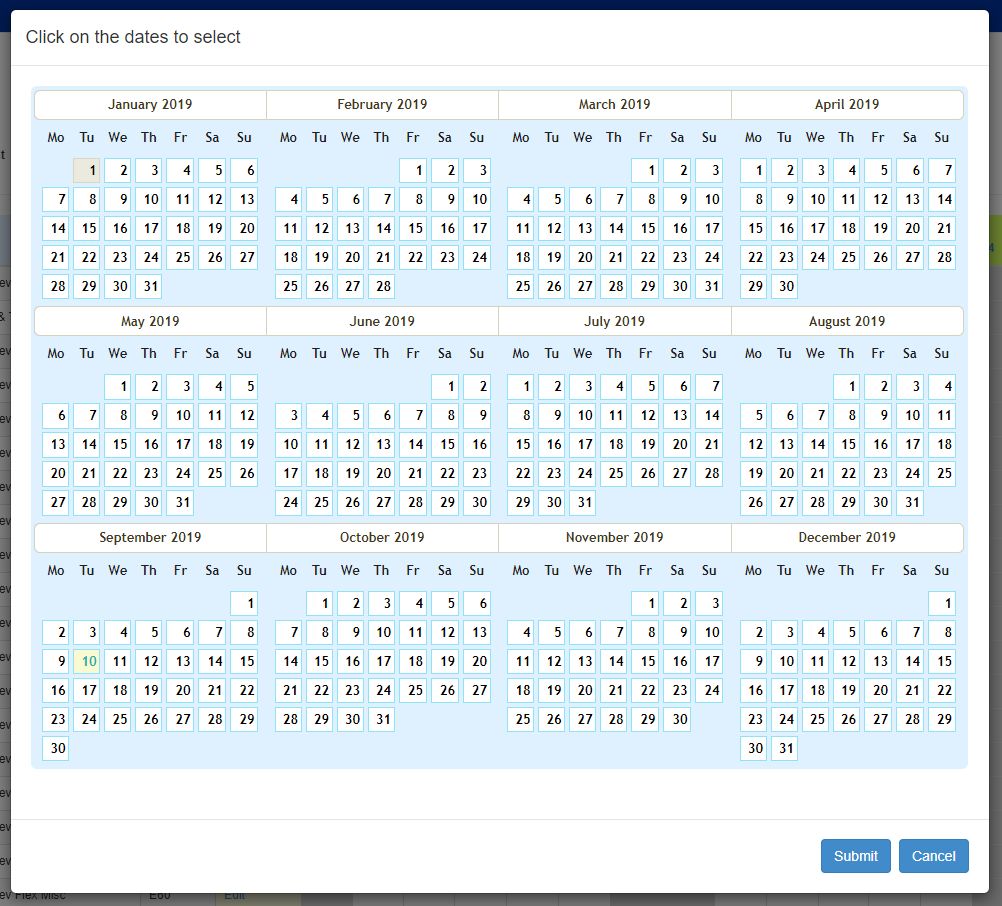Click the December 2019 month header

(847, 538)
